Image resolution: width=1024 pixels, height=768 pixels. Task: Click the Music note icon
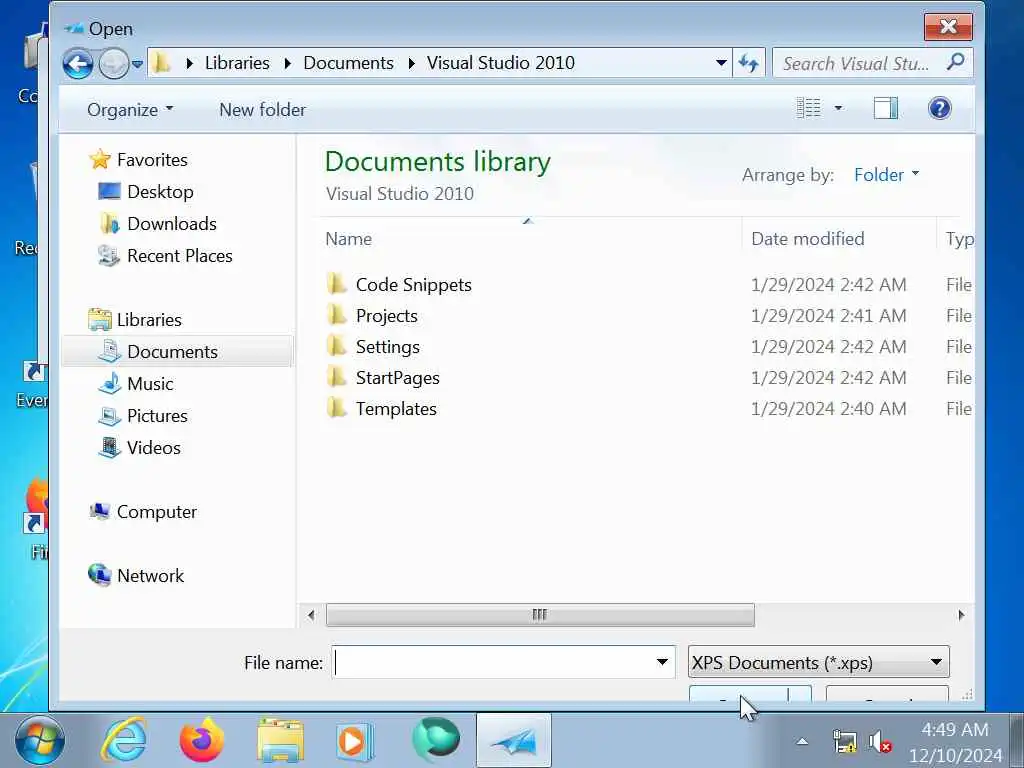tap(110, 383)
